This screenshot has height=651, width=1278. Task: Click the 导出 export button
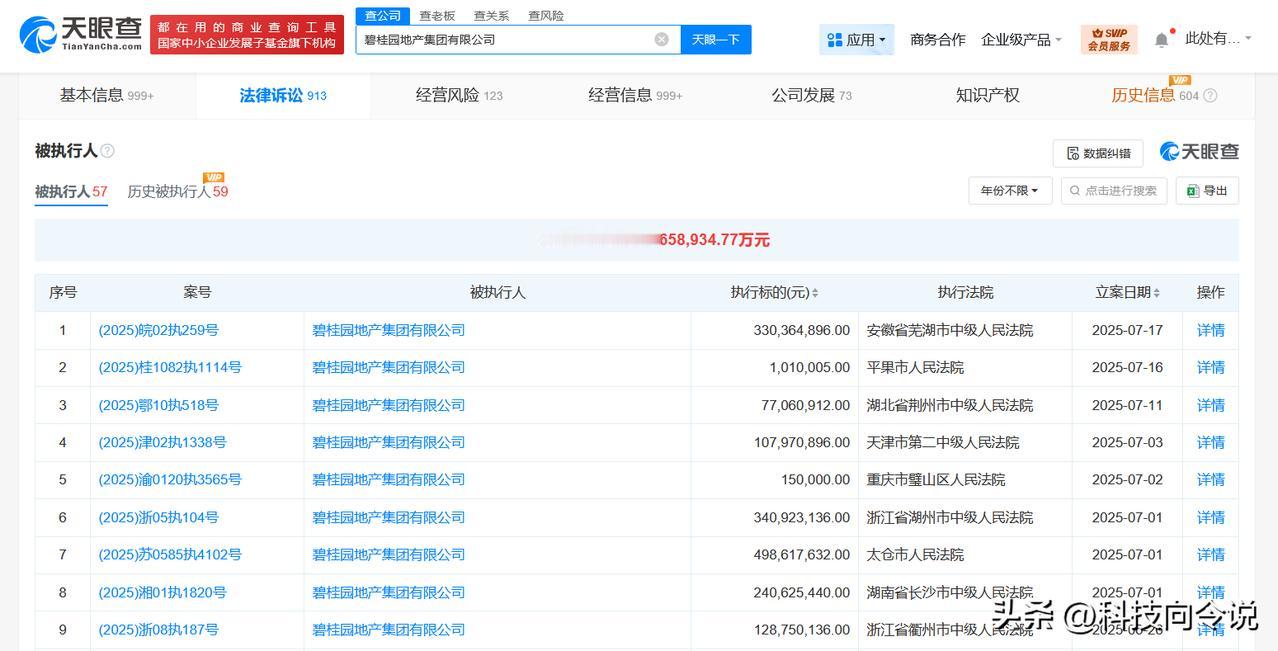[1207, 191]
